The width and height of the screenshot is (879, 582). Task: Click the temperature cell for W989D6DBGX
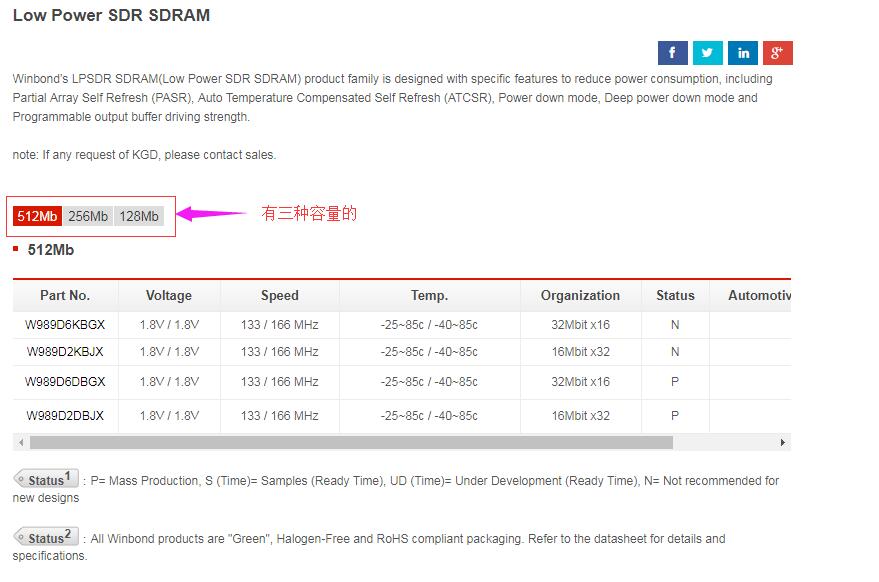point(429,382)
